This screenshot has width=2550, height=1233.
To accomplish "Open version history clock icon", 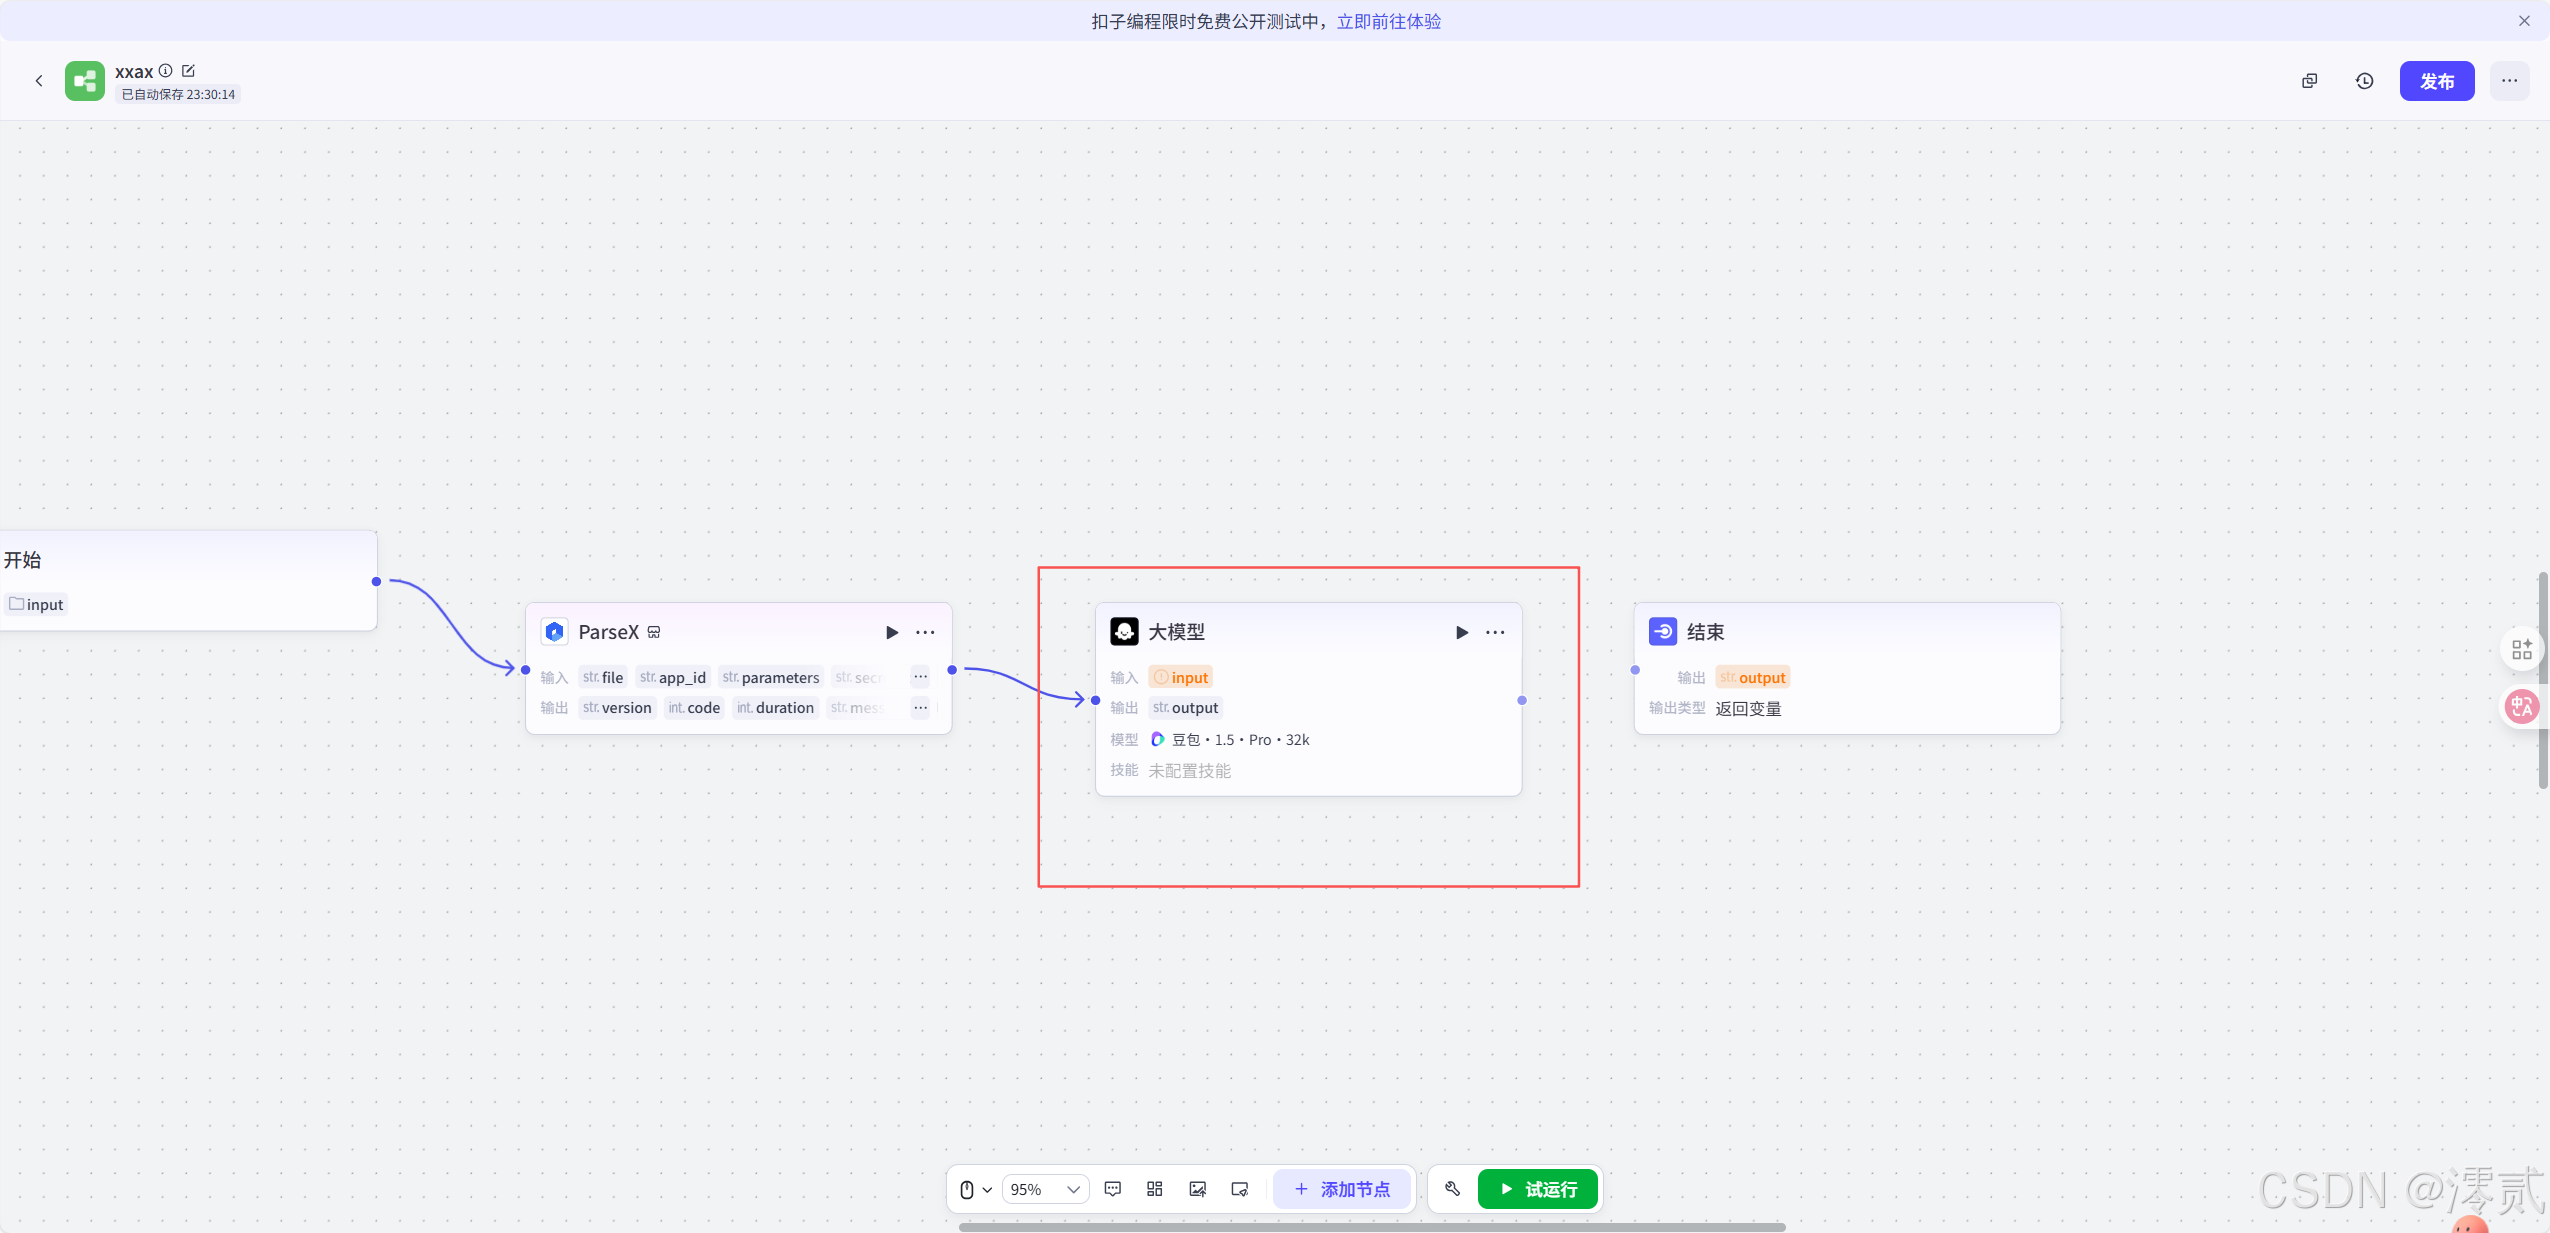I will click(x=2364, y=81).
